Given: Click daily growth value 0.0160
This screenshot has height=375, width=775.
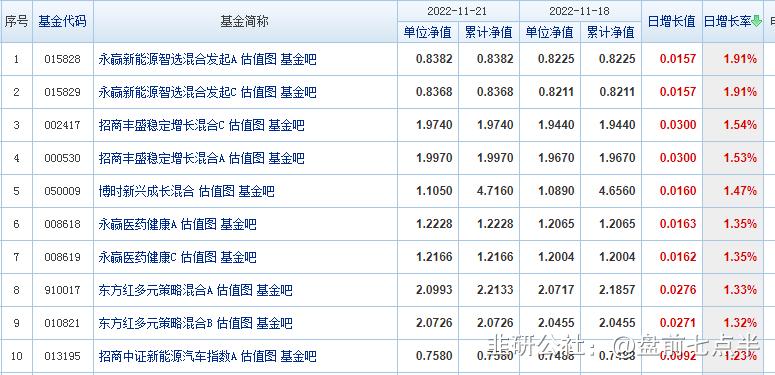Looking at the screenshot, I should click(678, 191).
